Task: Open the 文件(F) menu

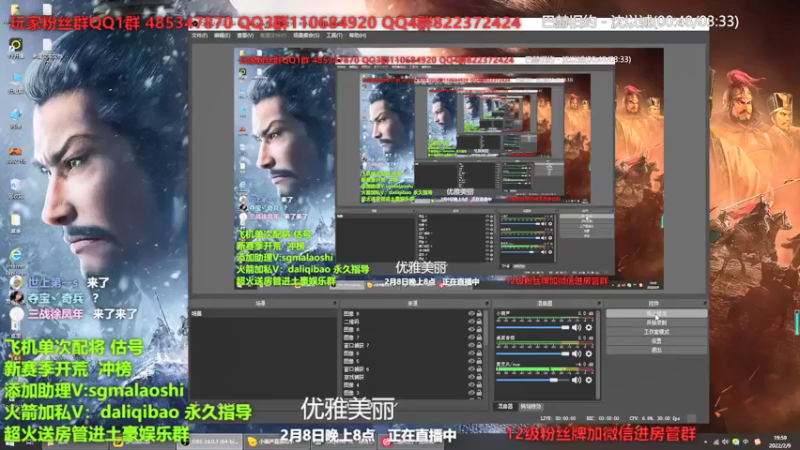Action: click(x=199, y=36)
